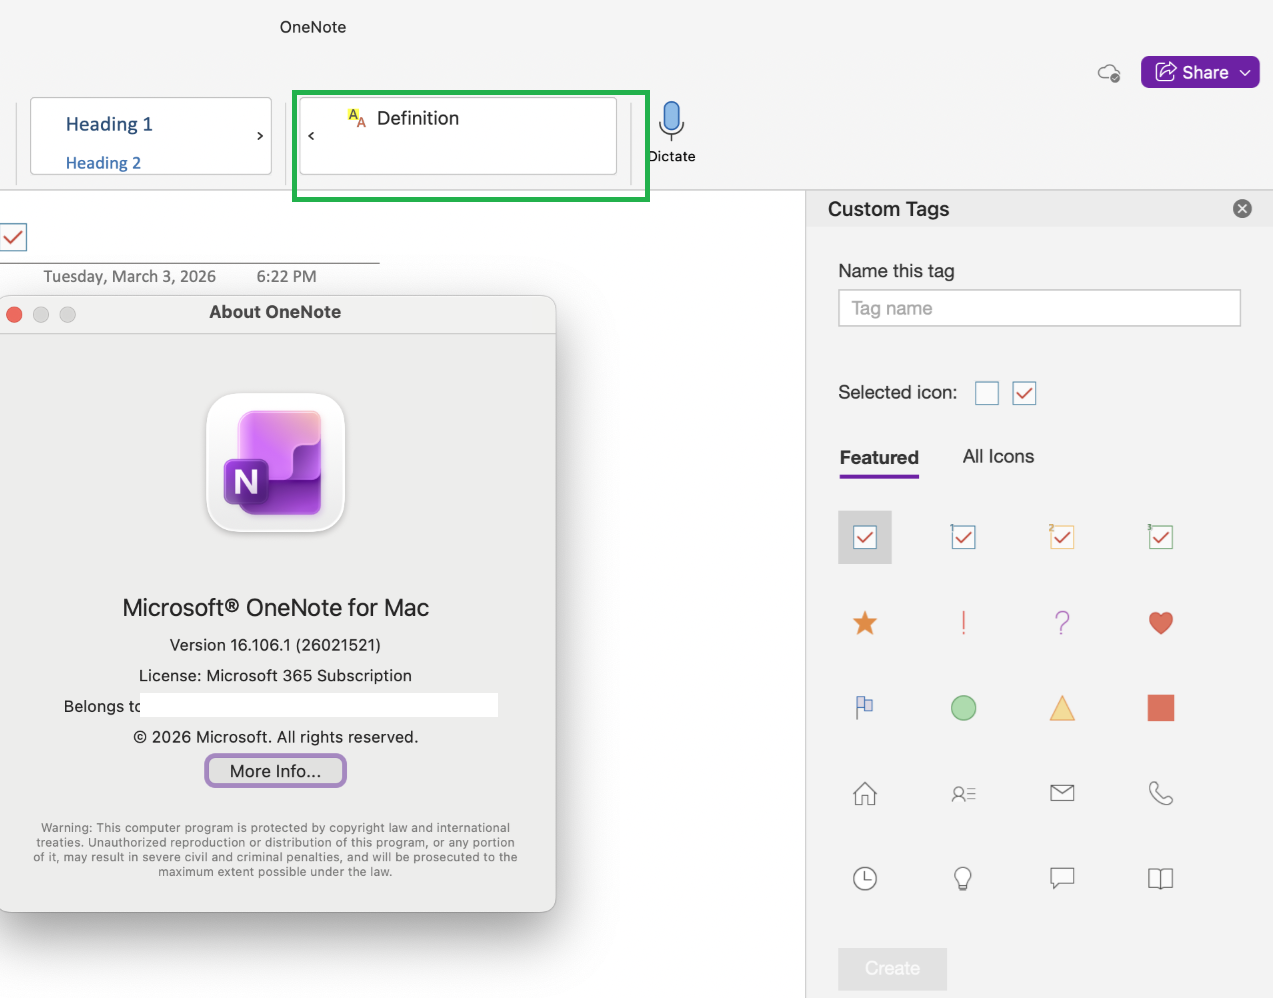Check the cloud sync status icon

point(1109,73)
